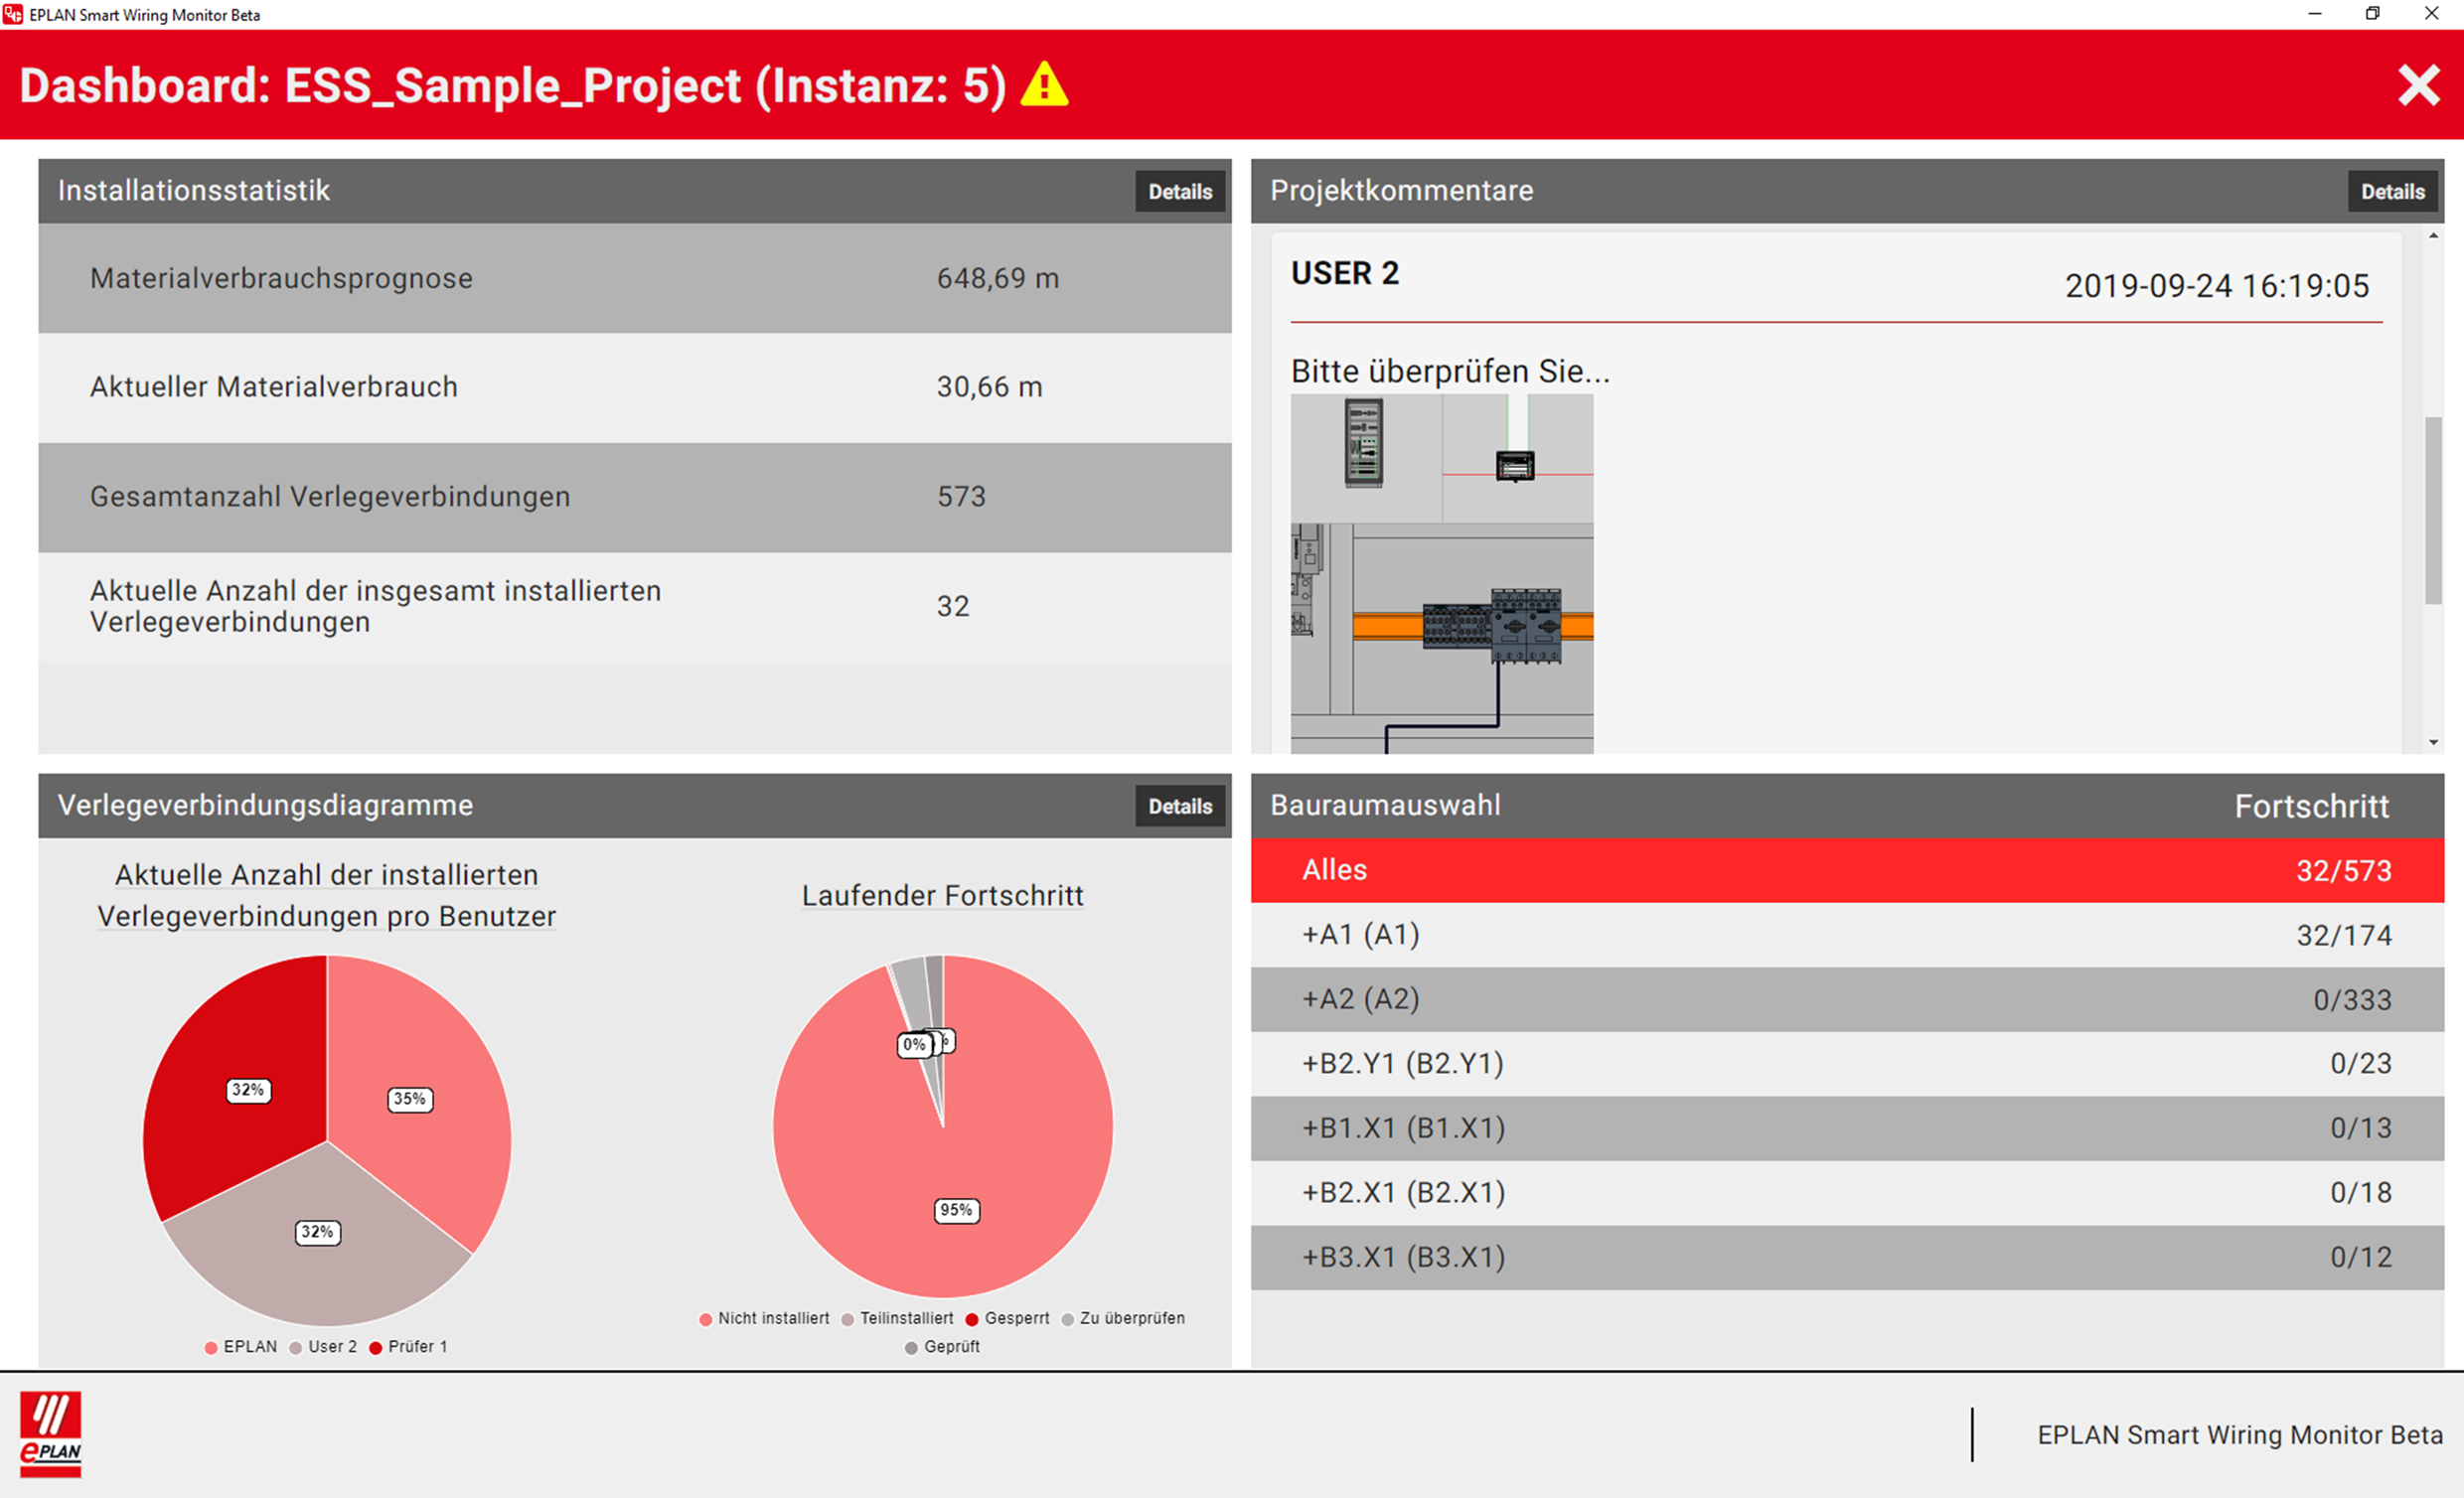The width and height of the screenshot is (2464, 1498).
Task: Click the comments panel scrollbar thumb
Action: (x=2432, y=510)
